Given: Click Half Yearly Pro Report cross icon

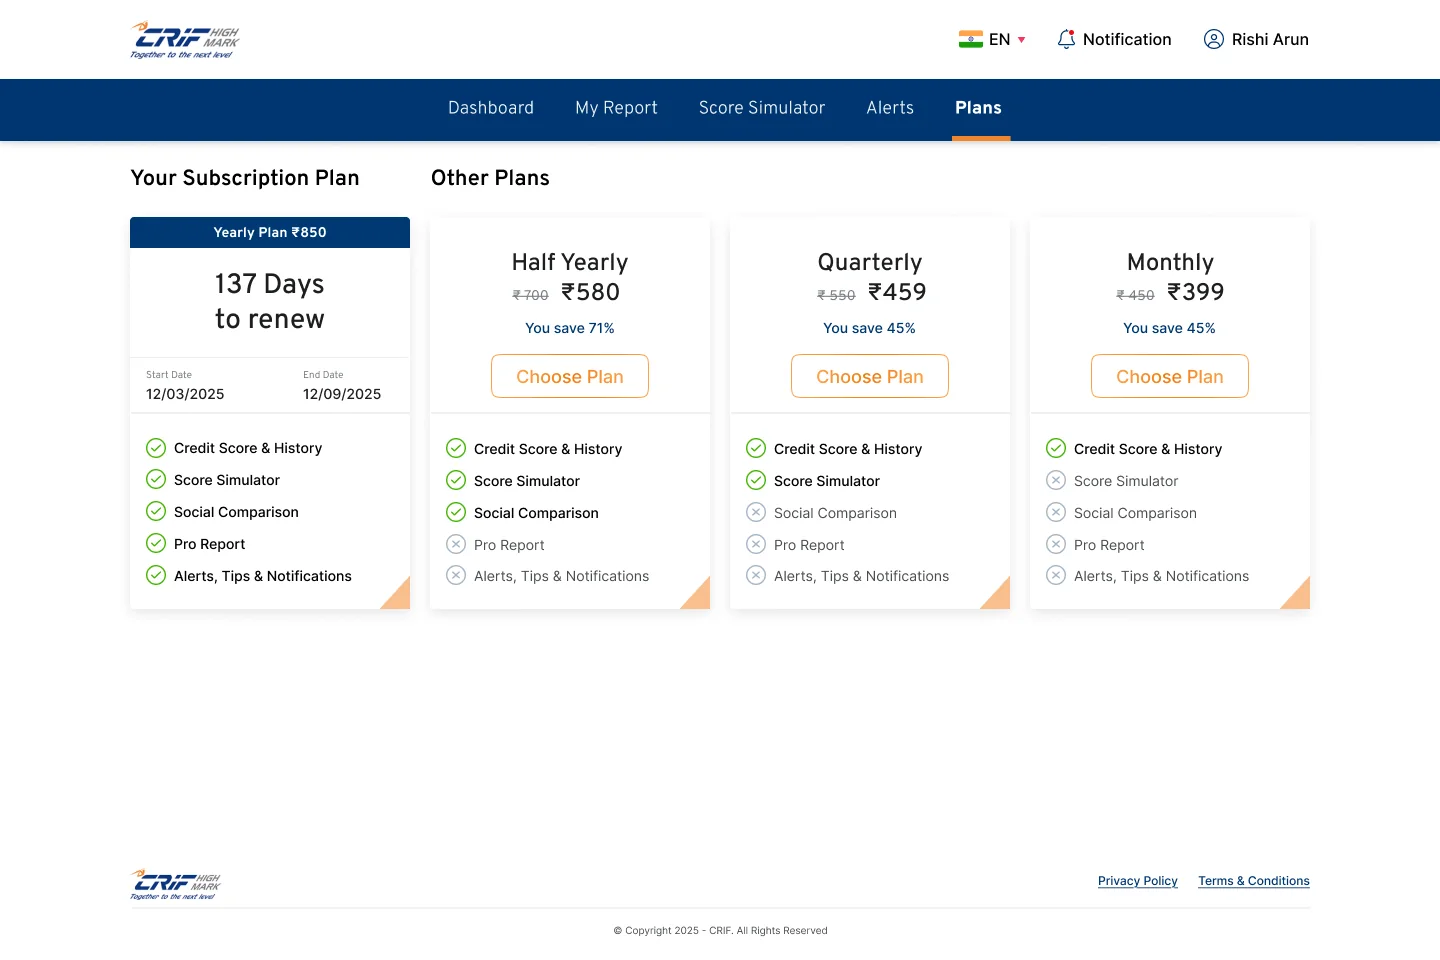Looking at the screenshot, I should pyautogui.click(x=456, y=544).
